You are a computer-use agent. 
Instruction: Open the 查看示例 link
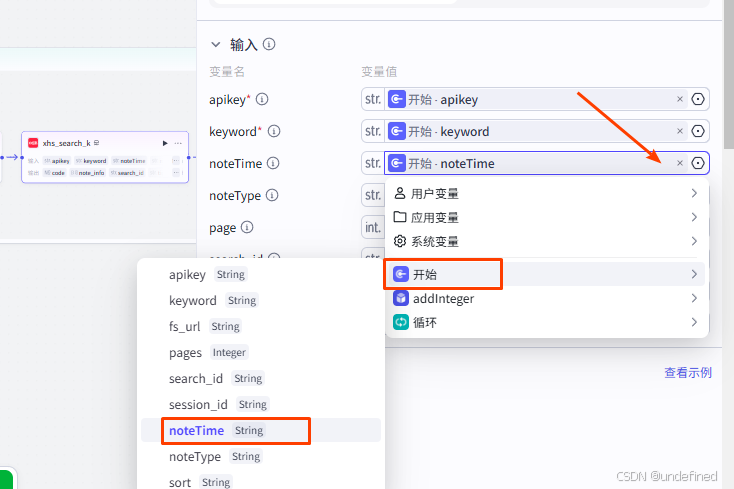pos(688,372)
